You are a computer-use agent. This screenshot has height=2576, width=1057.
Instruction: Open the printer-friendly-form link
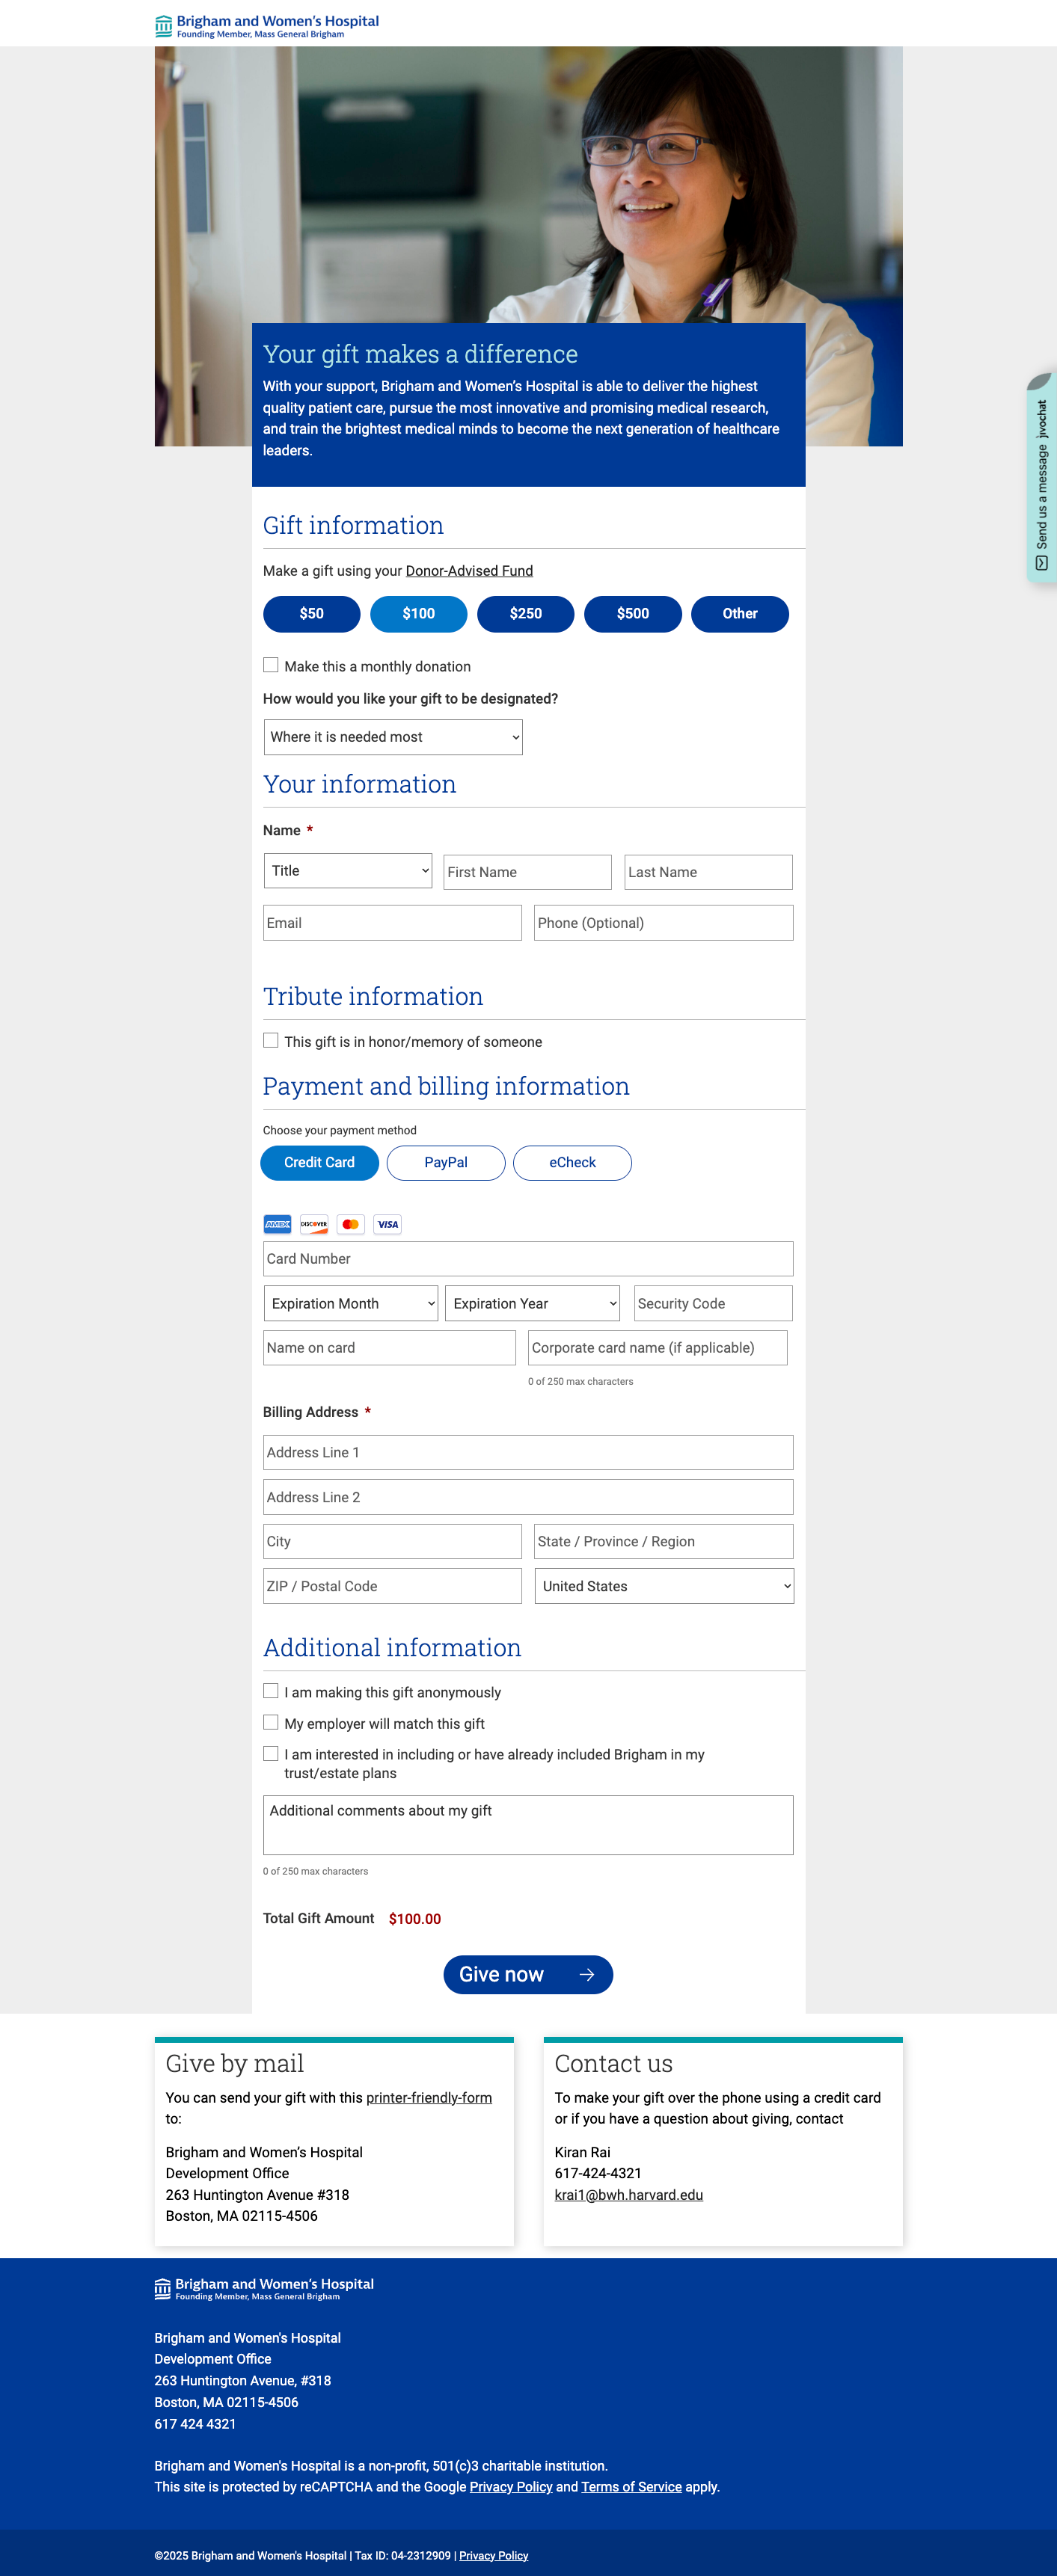(x=429, y=2097)
